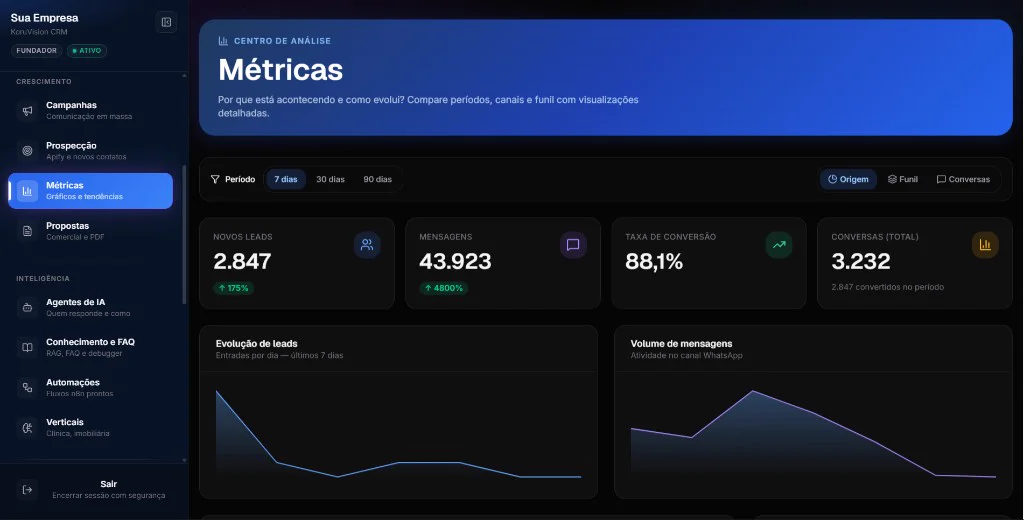The height and width of the screenshot is (520, 1024).
Task: Click the Verticais sidebar icon
Action: (x=27, y=428)
